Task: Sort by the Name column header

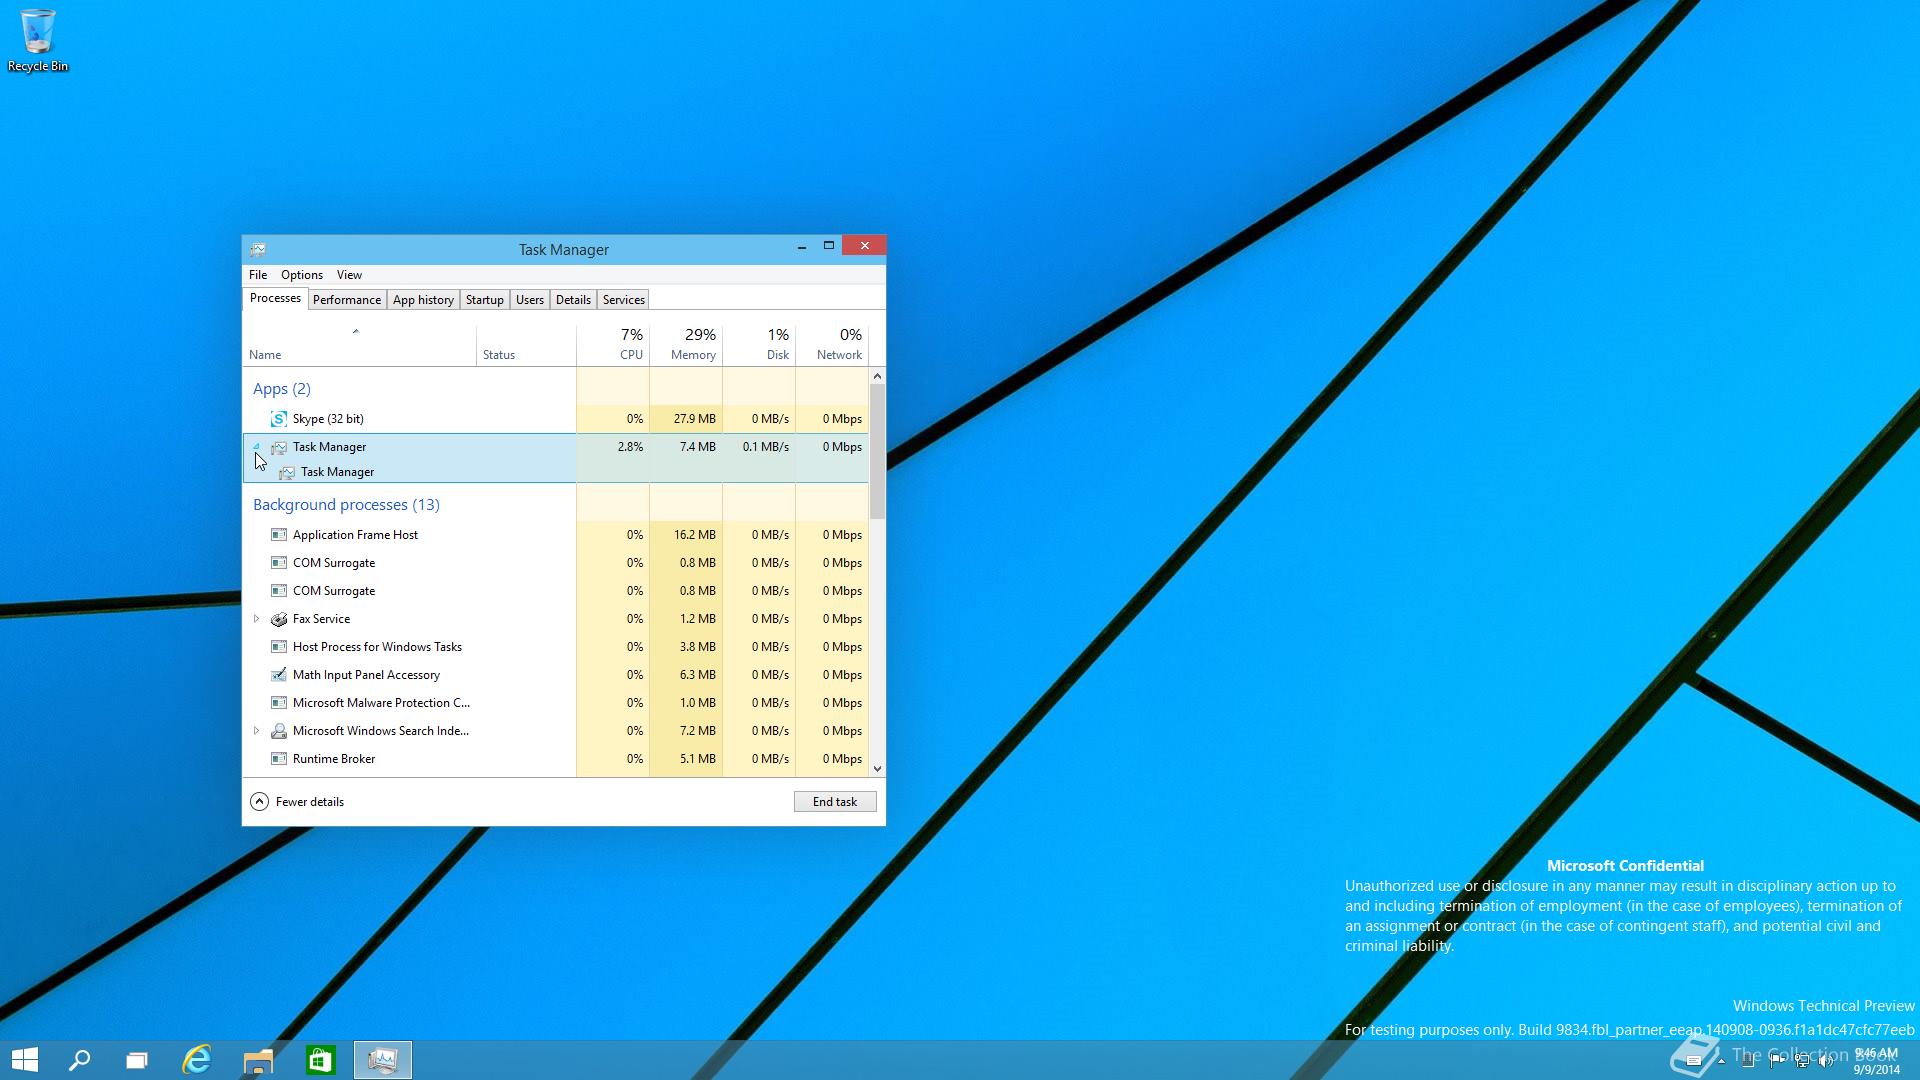Action: tap(360, 346)
